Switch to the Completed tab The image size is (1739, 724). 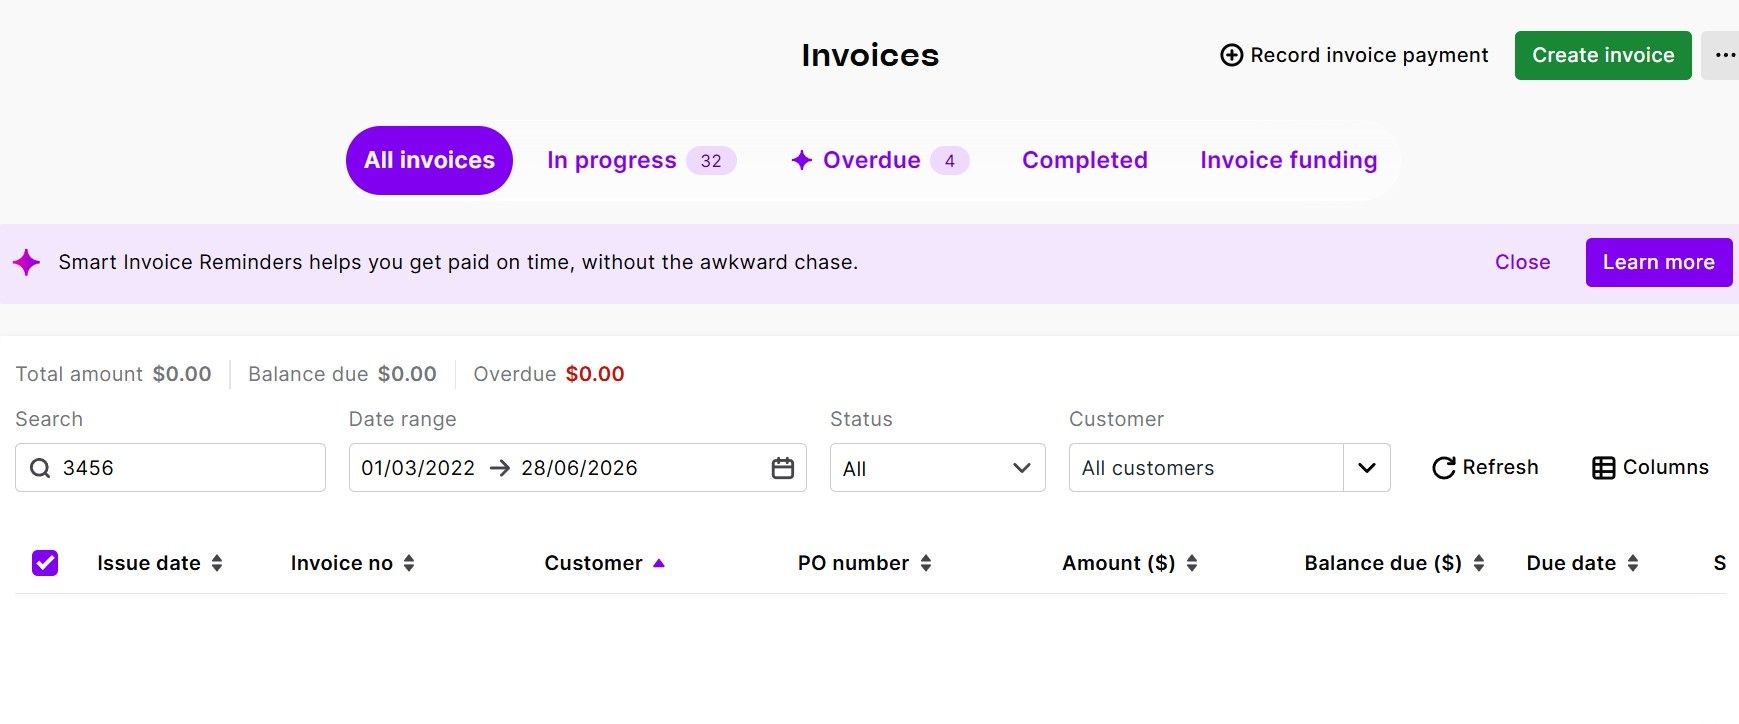[1085, 160]
